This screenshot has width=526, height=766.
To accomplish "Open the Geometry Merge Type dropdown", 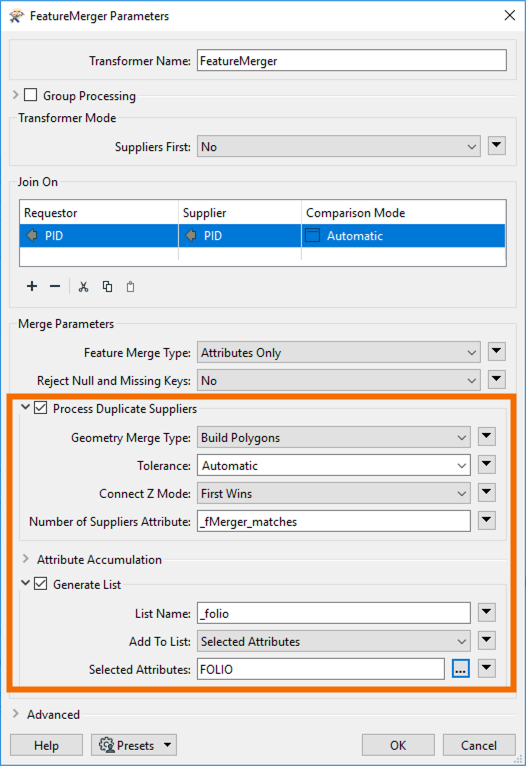I will pyautogui.click(x=334, y=438).
